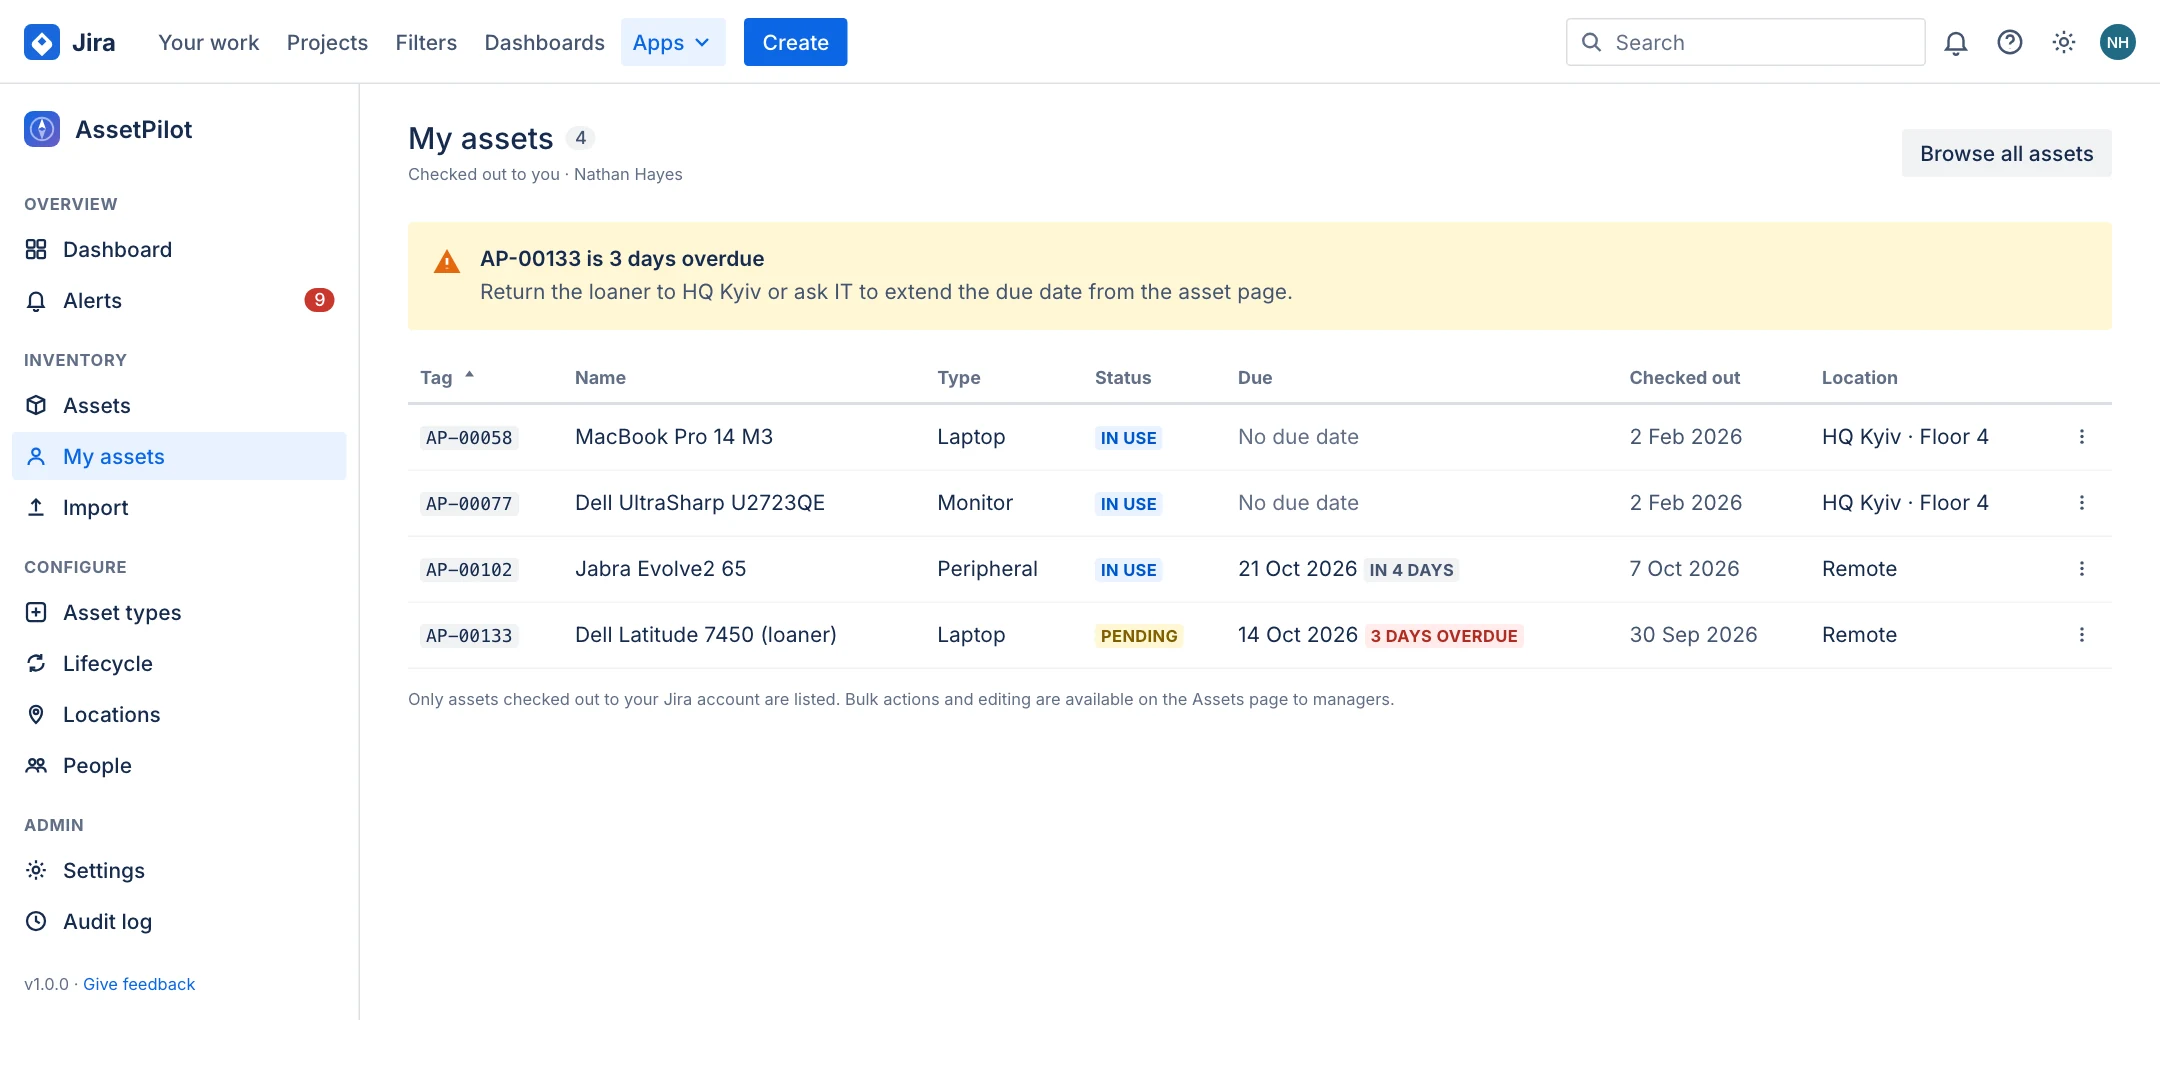Screen dimensions: 2160x1080
Task: Click the People icon in sidebar
Action: point(36,765)
